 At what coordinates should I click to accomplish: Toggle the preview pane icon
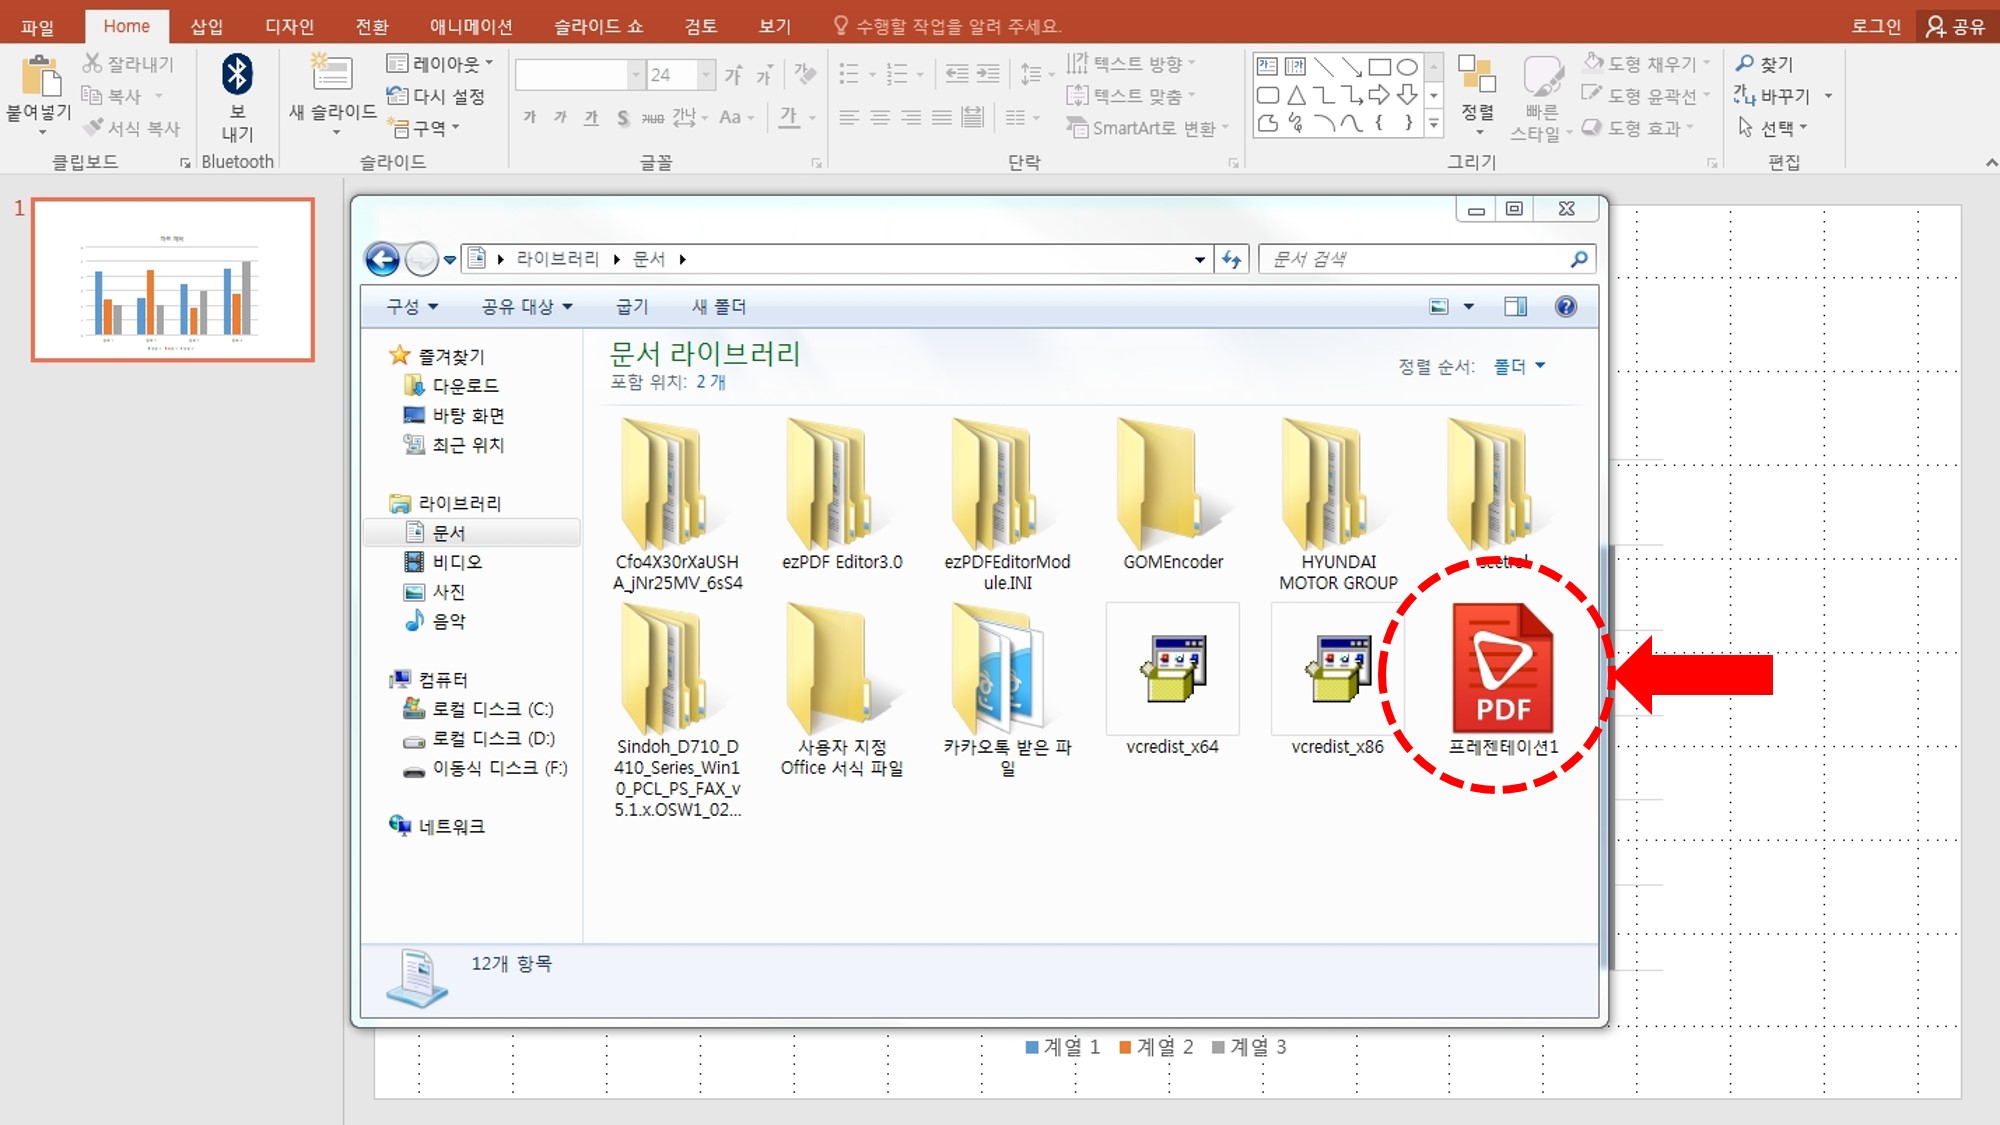1515,307
